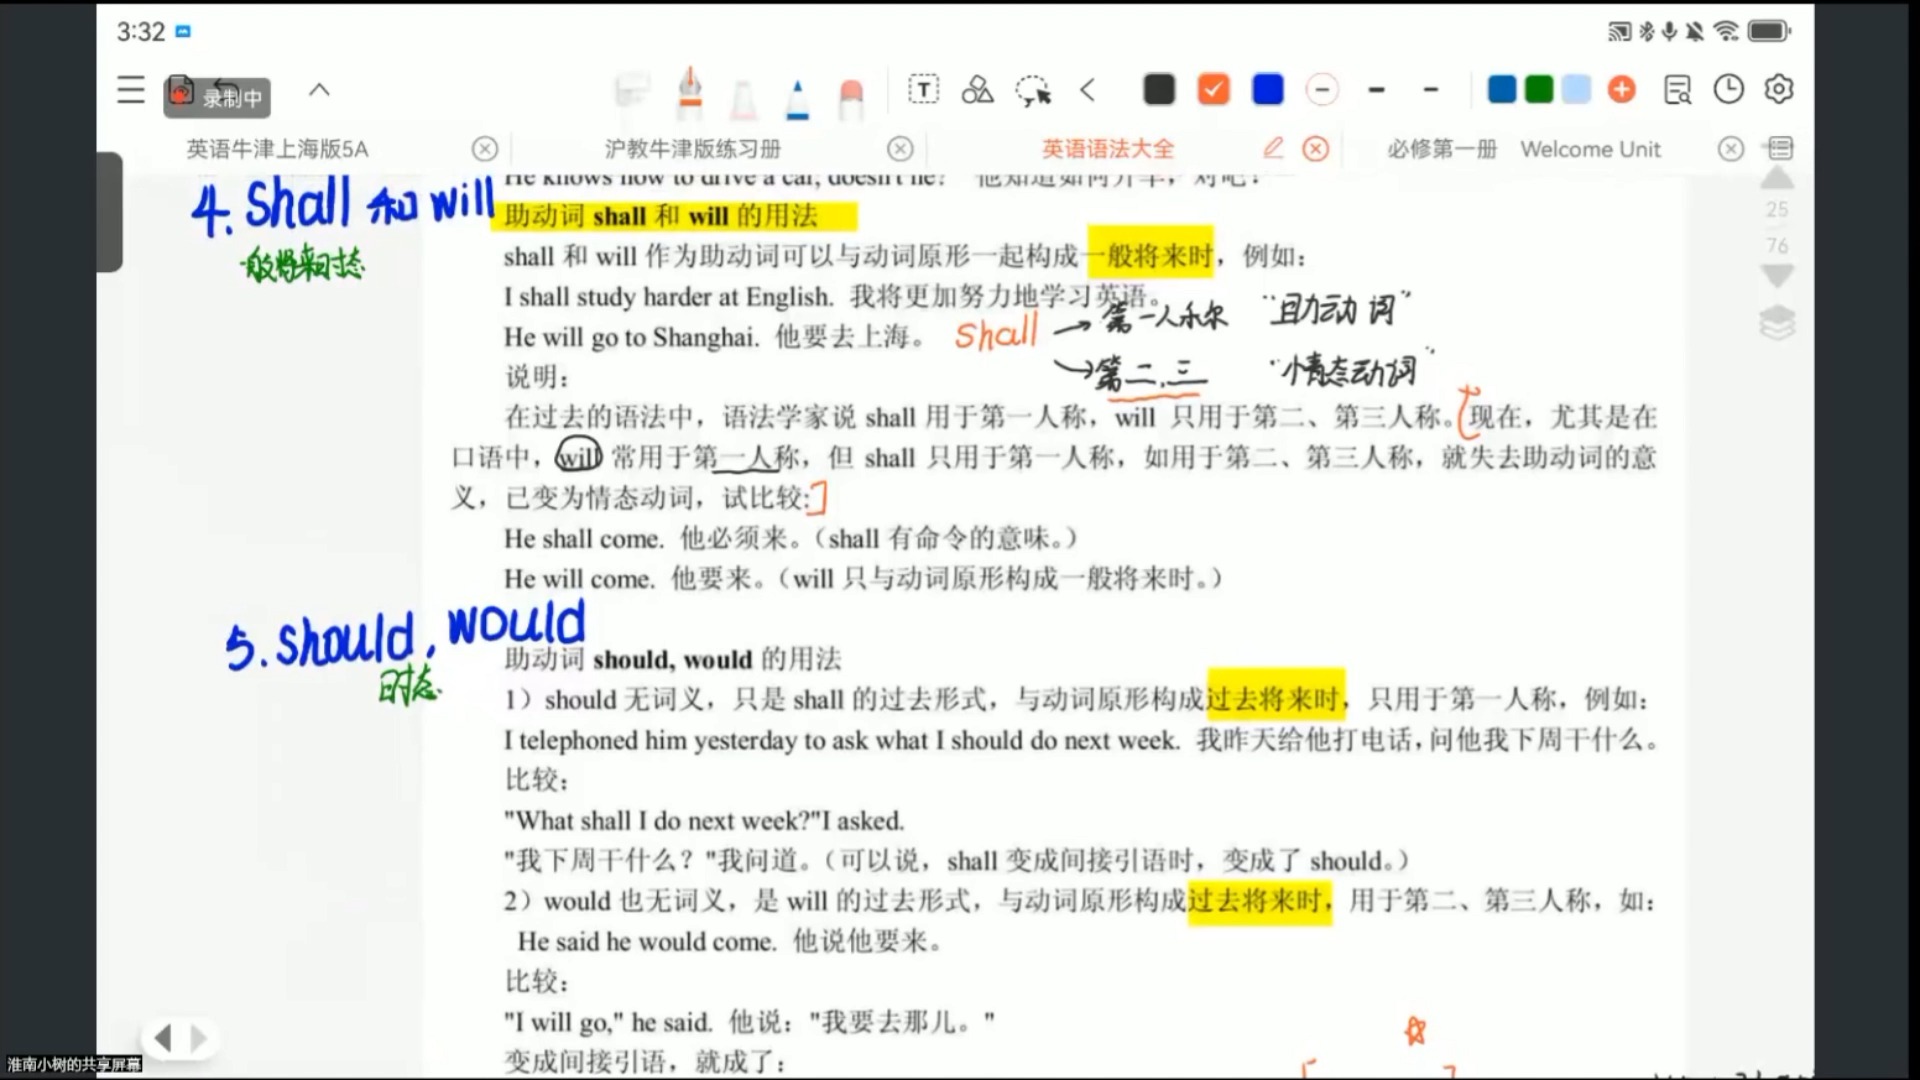This screenshot has width=1920, height=1080.
Task: Click the sentence "I will go," he said.
Action: click(x=608, y=1022)
